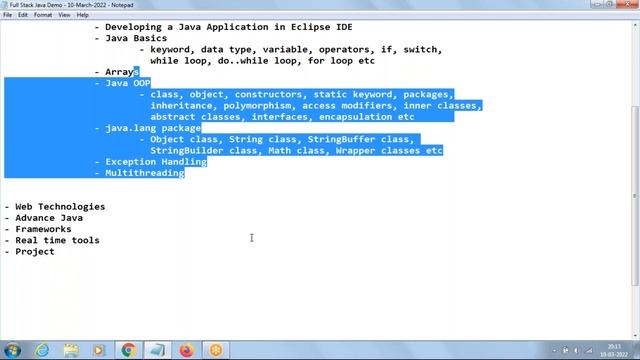Click the word 'interfaces'

[x=280, y=117]
